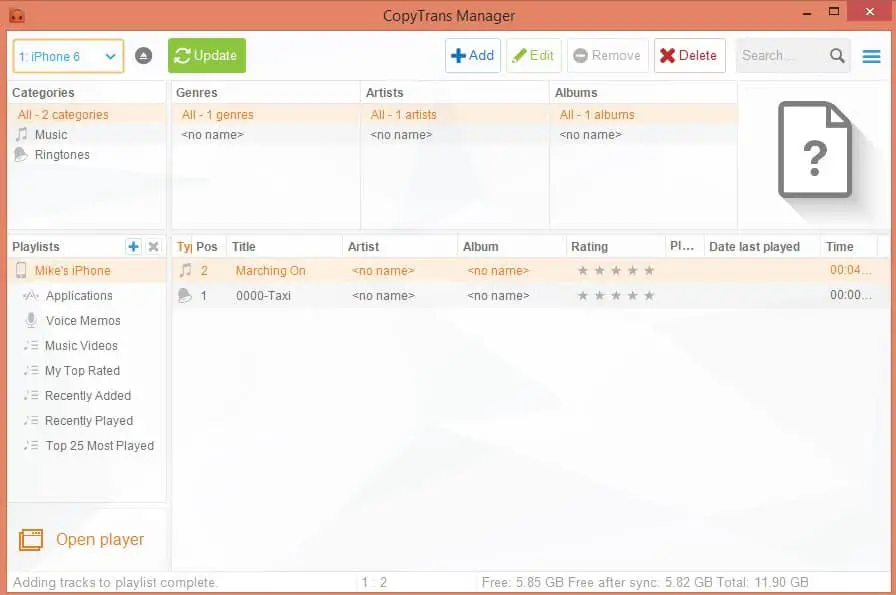The image size is (896, 595).
Task: Sort tracks by the Rating column header
Action: tap(615, 246)
